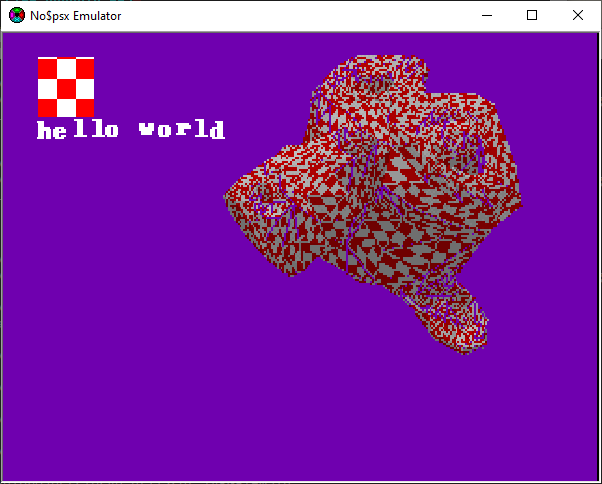Minimize the No$psx Emulator window
The height and width of the screenshot is (484, 602).
486,15
